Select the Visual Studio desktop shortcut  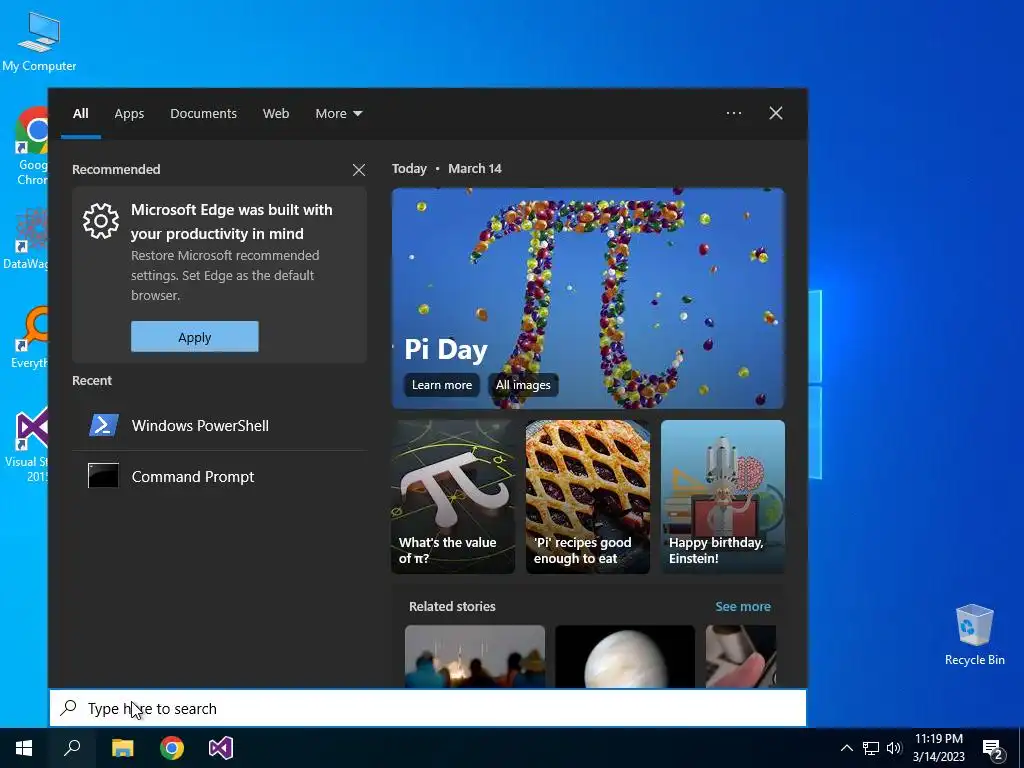[x=27, y=446]
